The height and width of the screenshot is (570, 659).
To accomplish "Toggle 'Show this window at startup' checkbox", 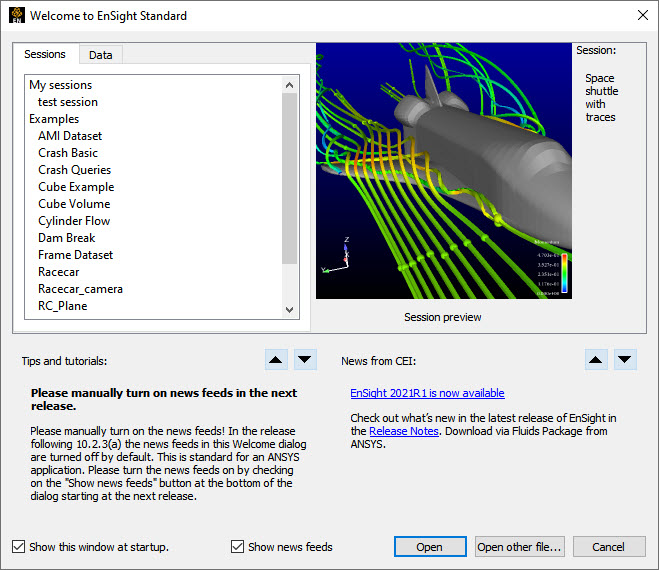I will point(18,547).
